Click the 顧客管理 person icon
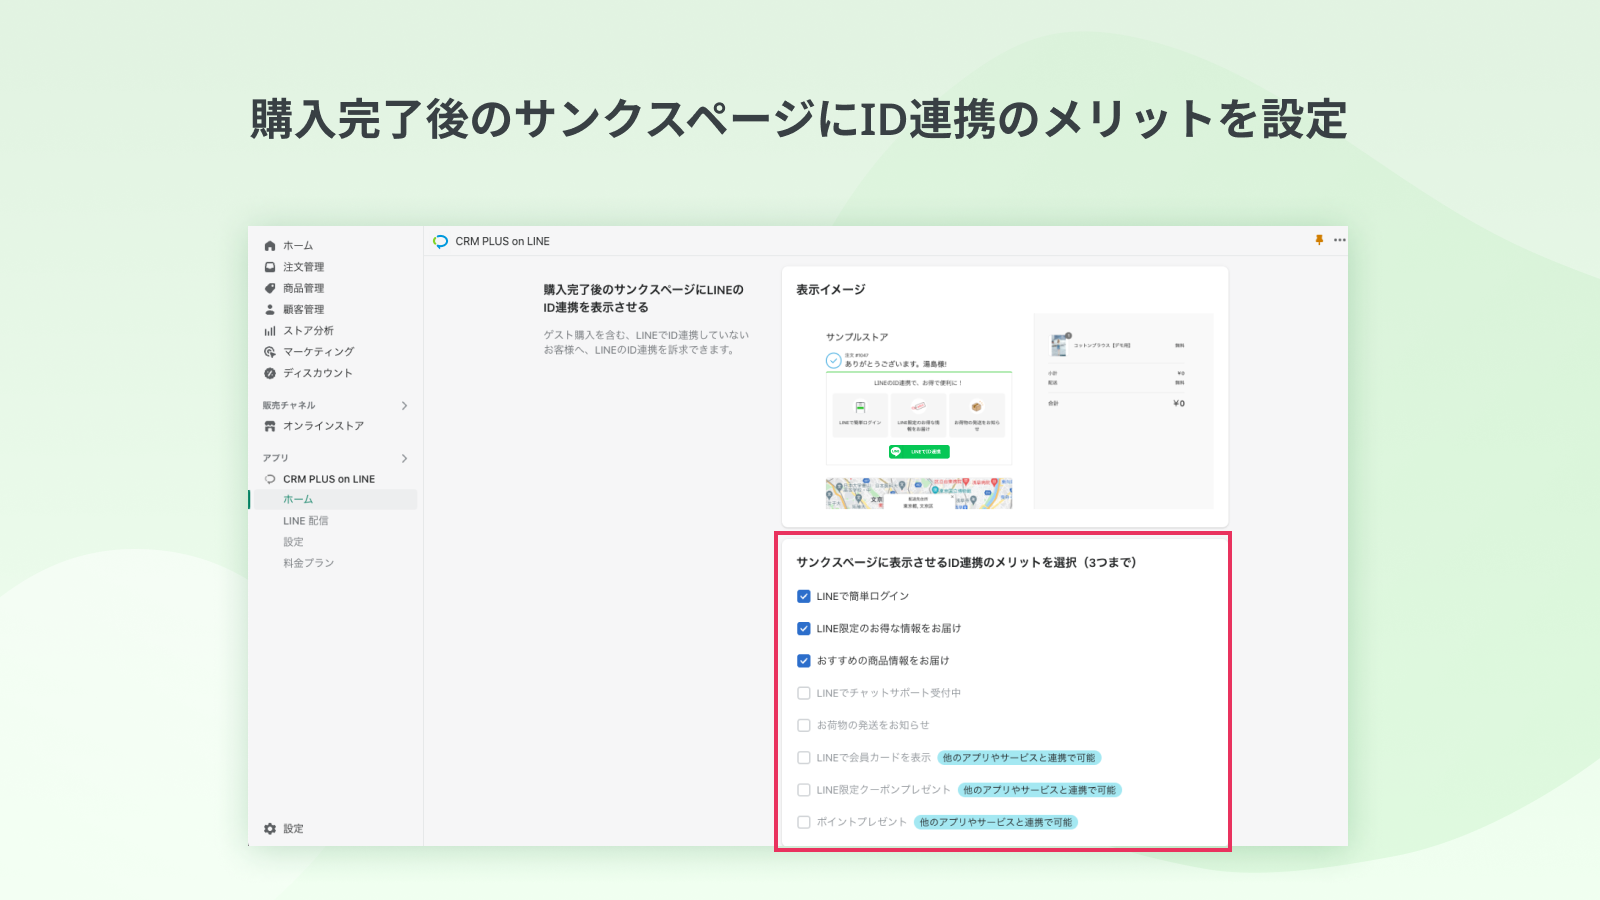 pyautogui.click(x=270, y=310)
